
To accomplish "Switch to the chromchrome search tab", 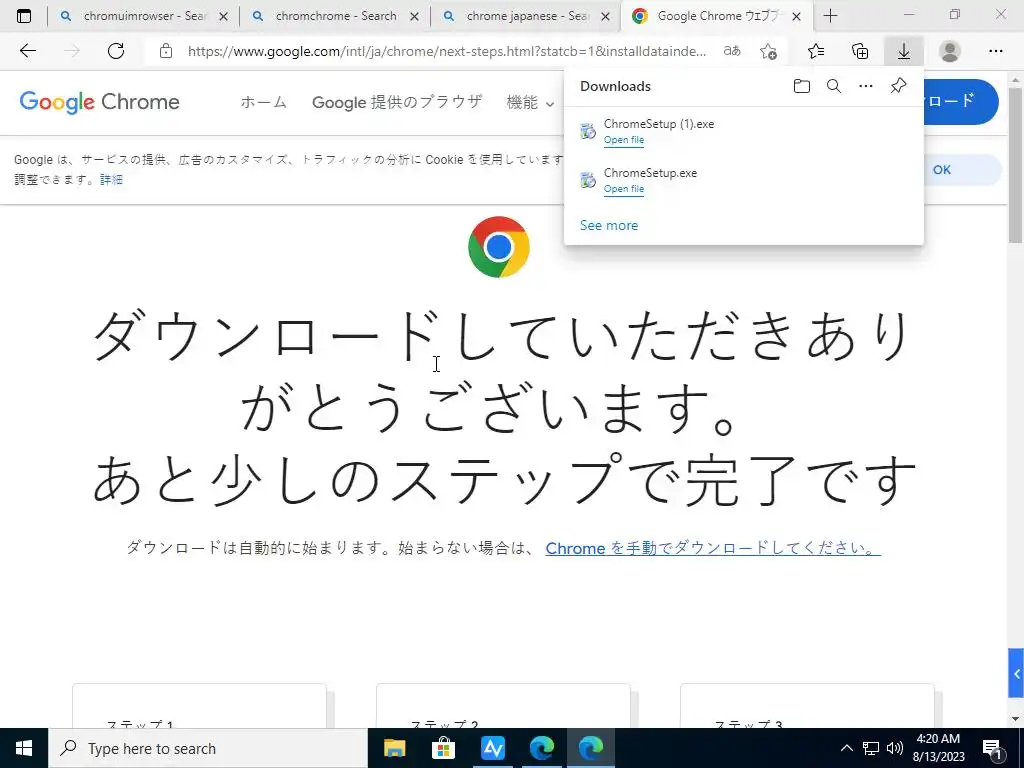I will 333,16.
